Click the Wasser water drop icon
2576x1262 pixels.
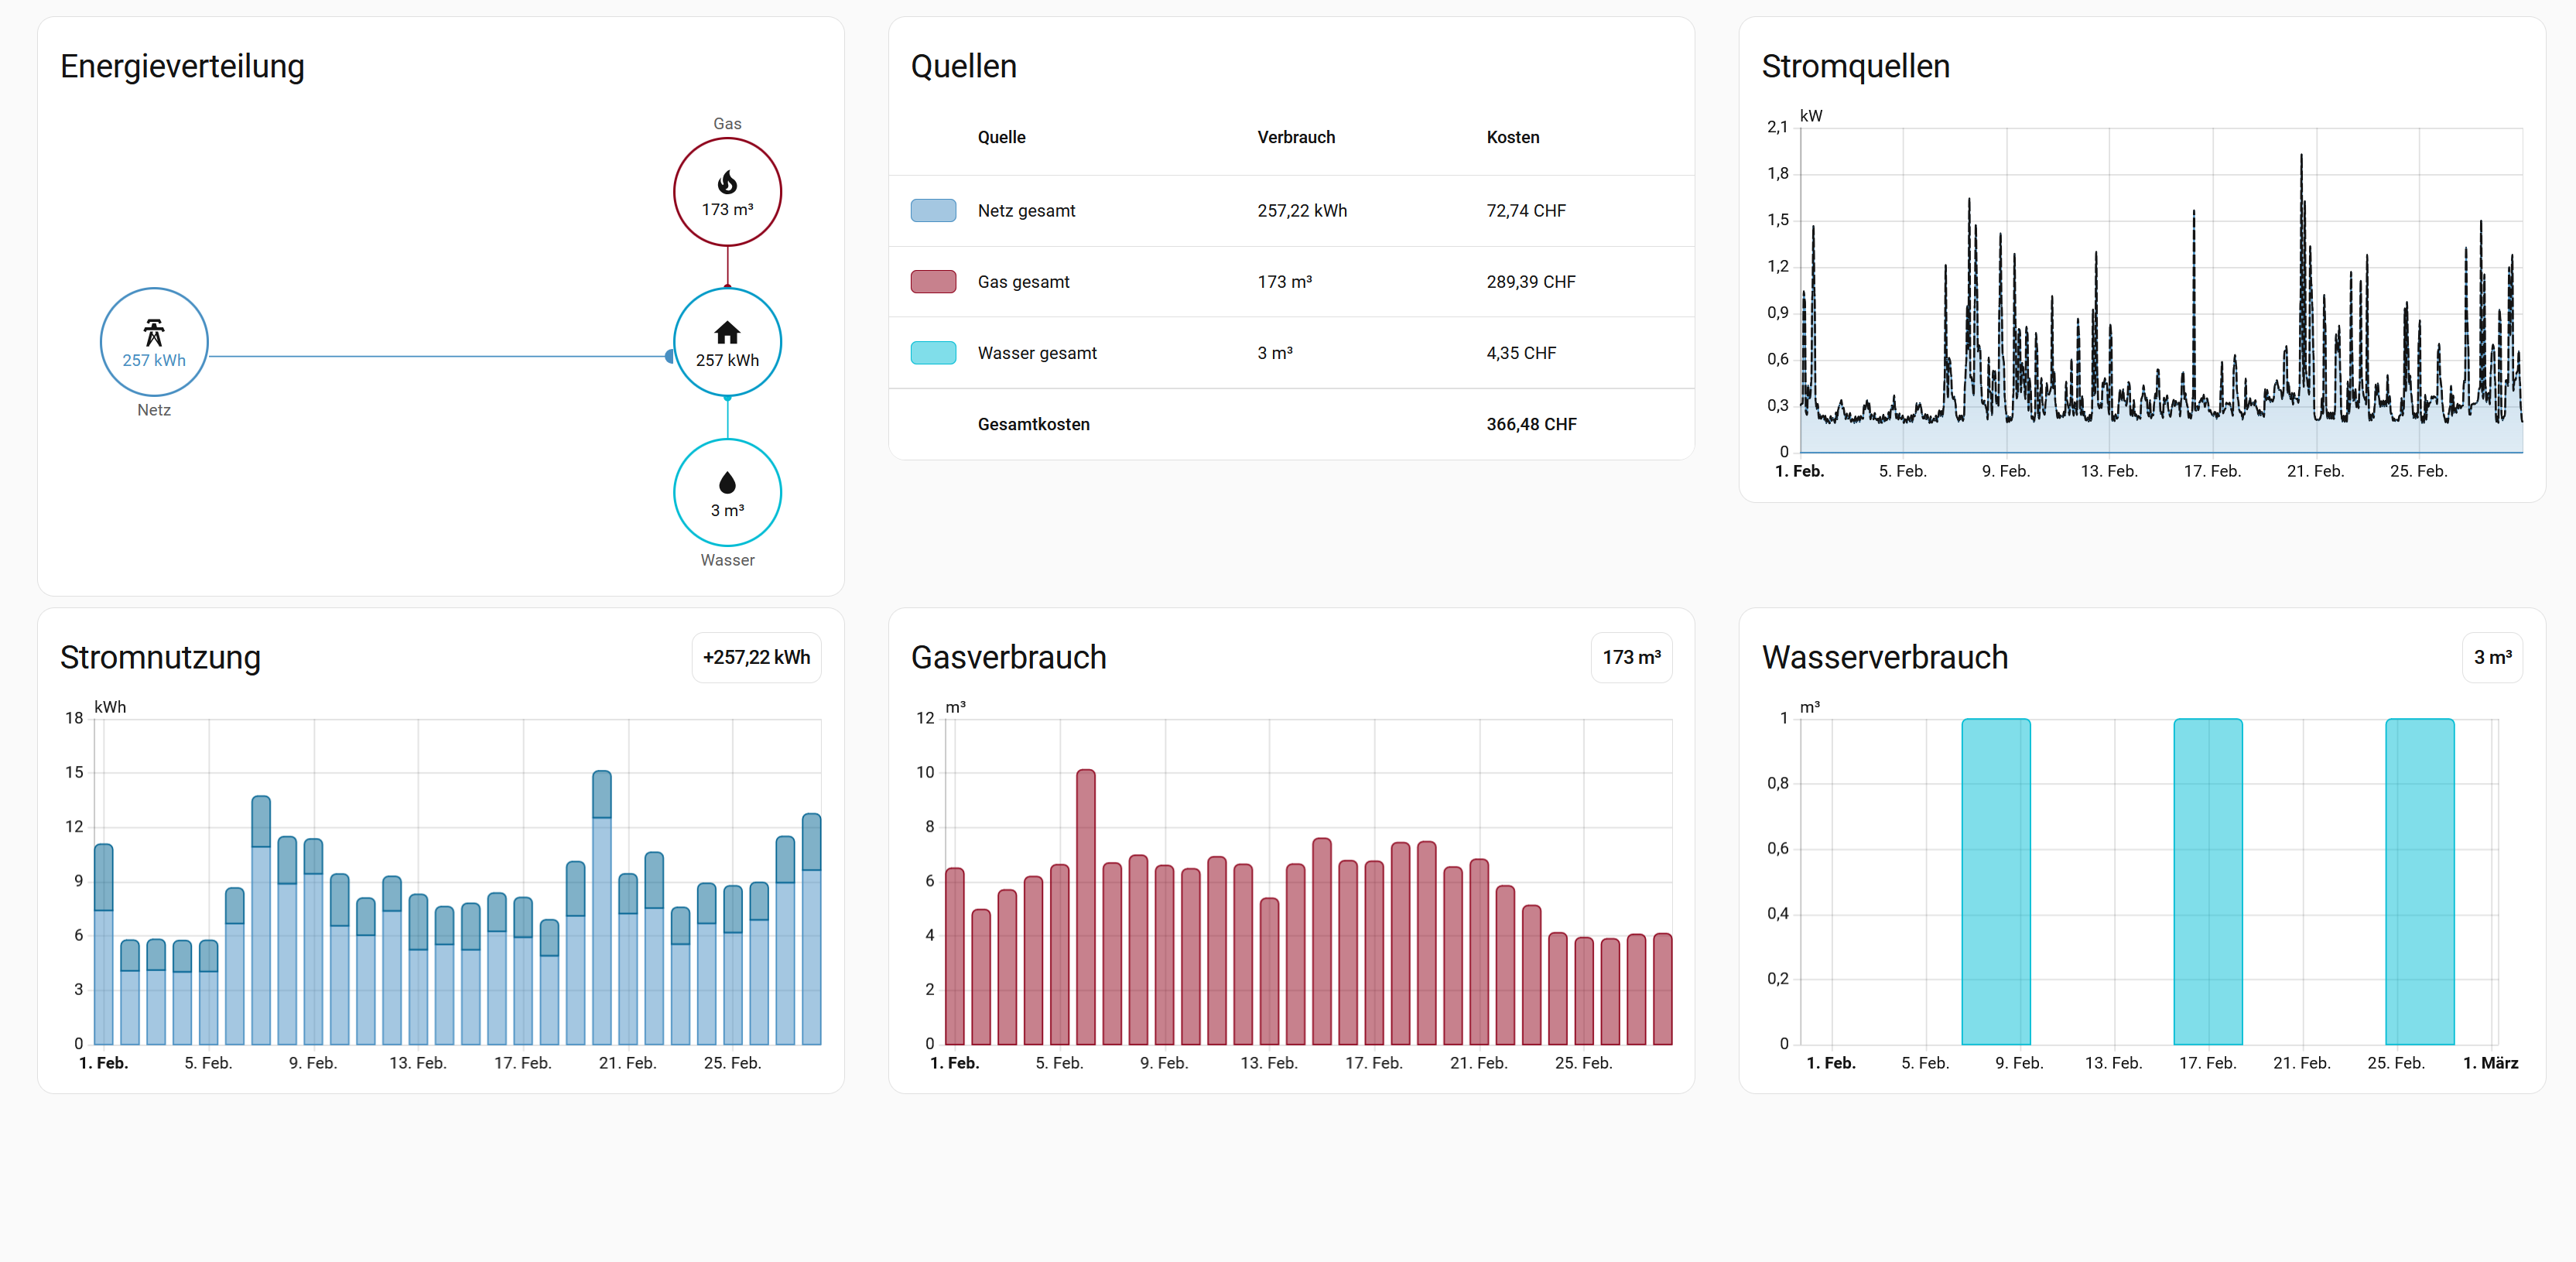pos(727,483)
